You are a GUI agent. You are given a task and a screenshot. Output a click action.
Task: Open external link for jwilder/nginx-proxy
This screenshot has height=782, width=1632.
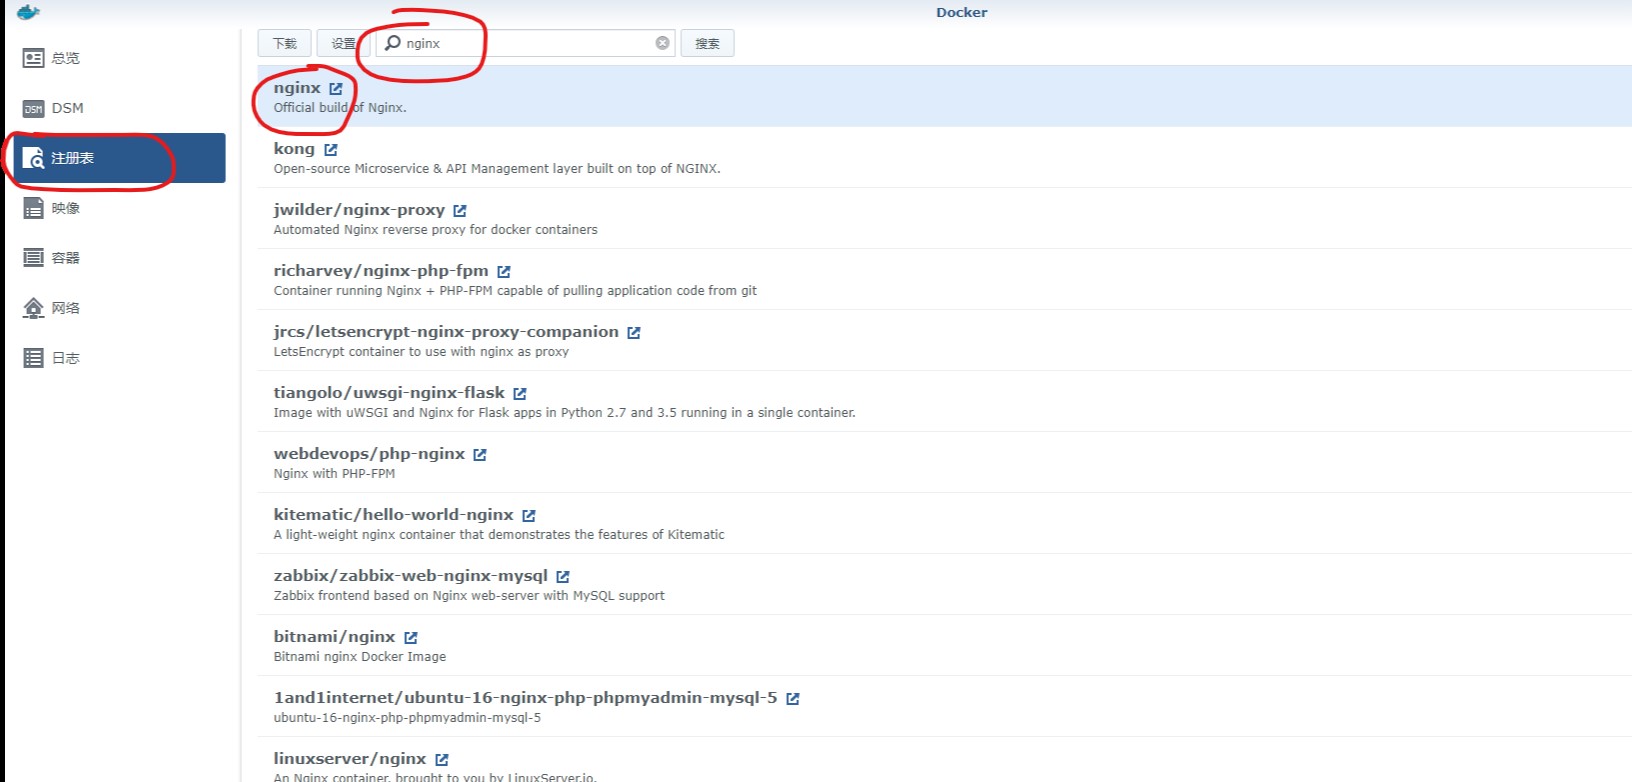coord(460,211)
